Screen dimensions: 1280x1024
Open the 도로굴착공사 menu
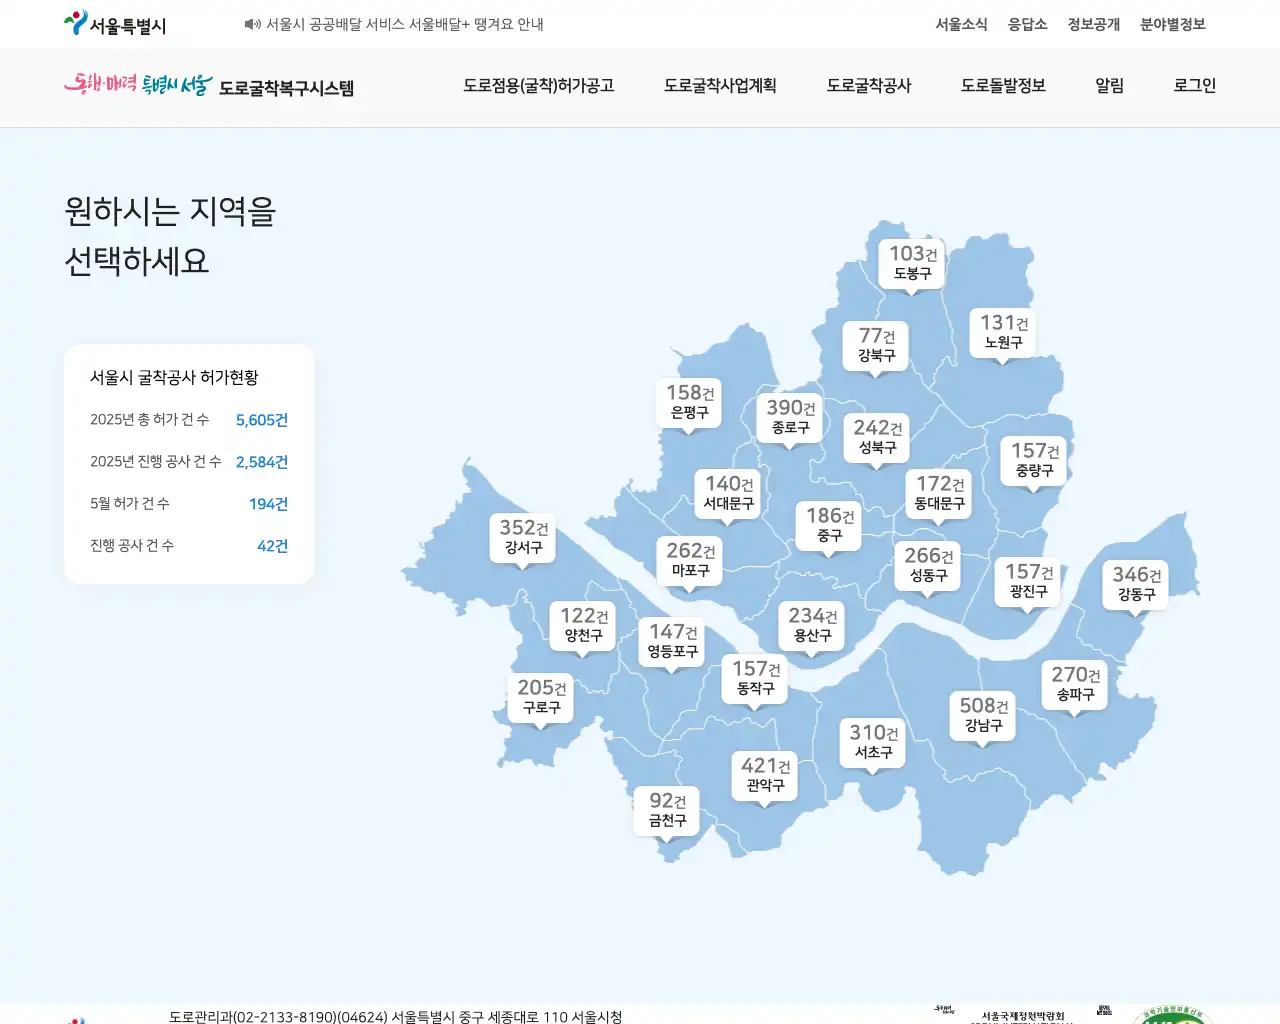869,86
